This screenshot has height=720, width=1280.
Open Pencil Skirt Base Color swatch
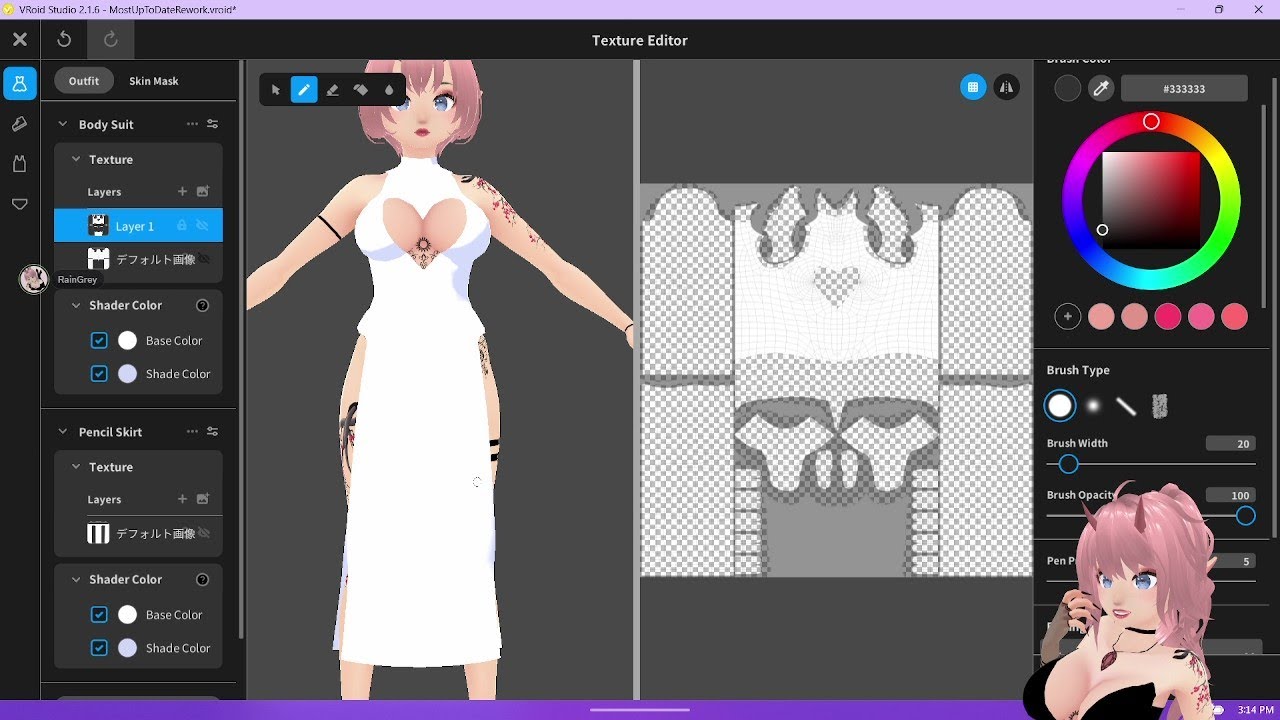coord(127,614)
